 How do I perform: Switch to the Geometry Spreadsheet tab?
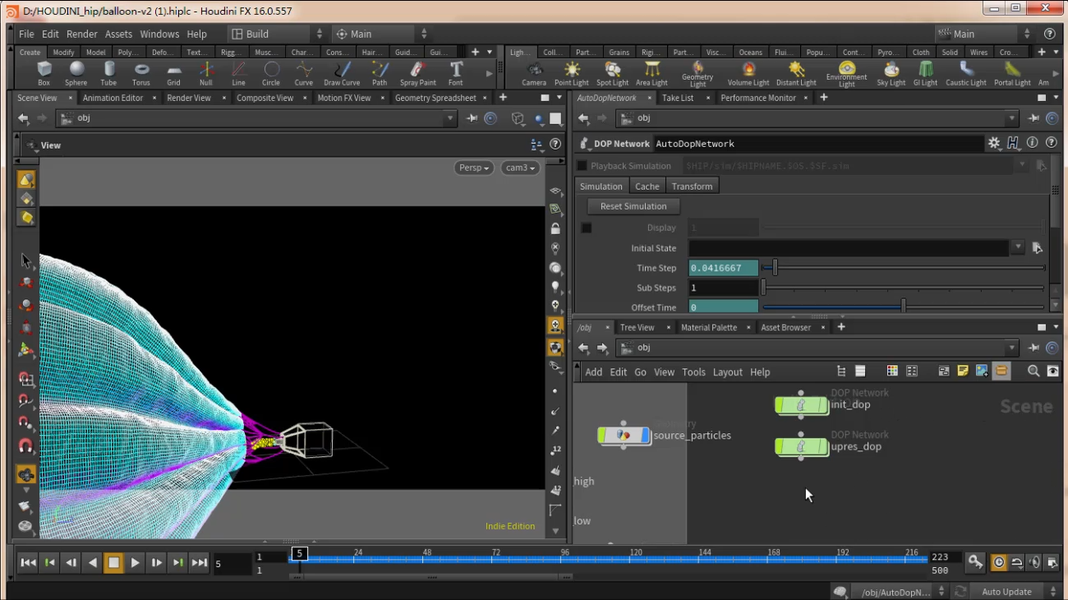pyautogui.click(x=435, y=98)
